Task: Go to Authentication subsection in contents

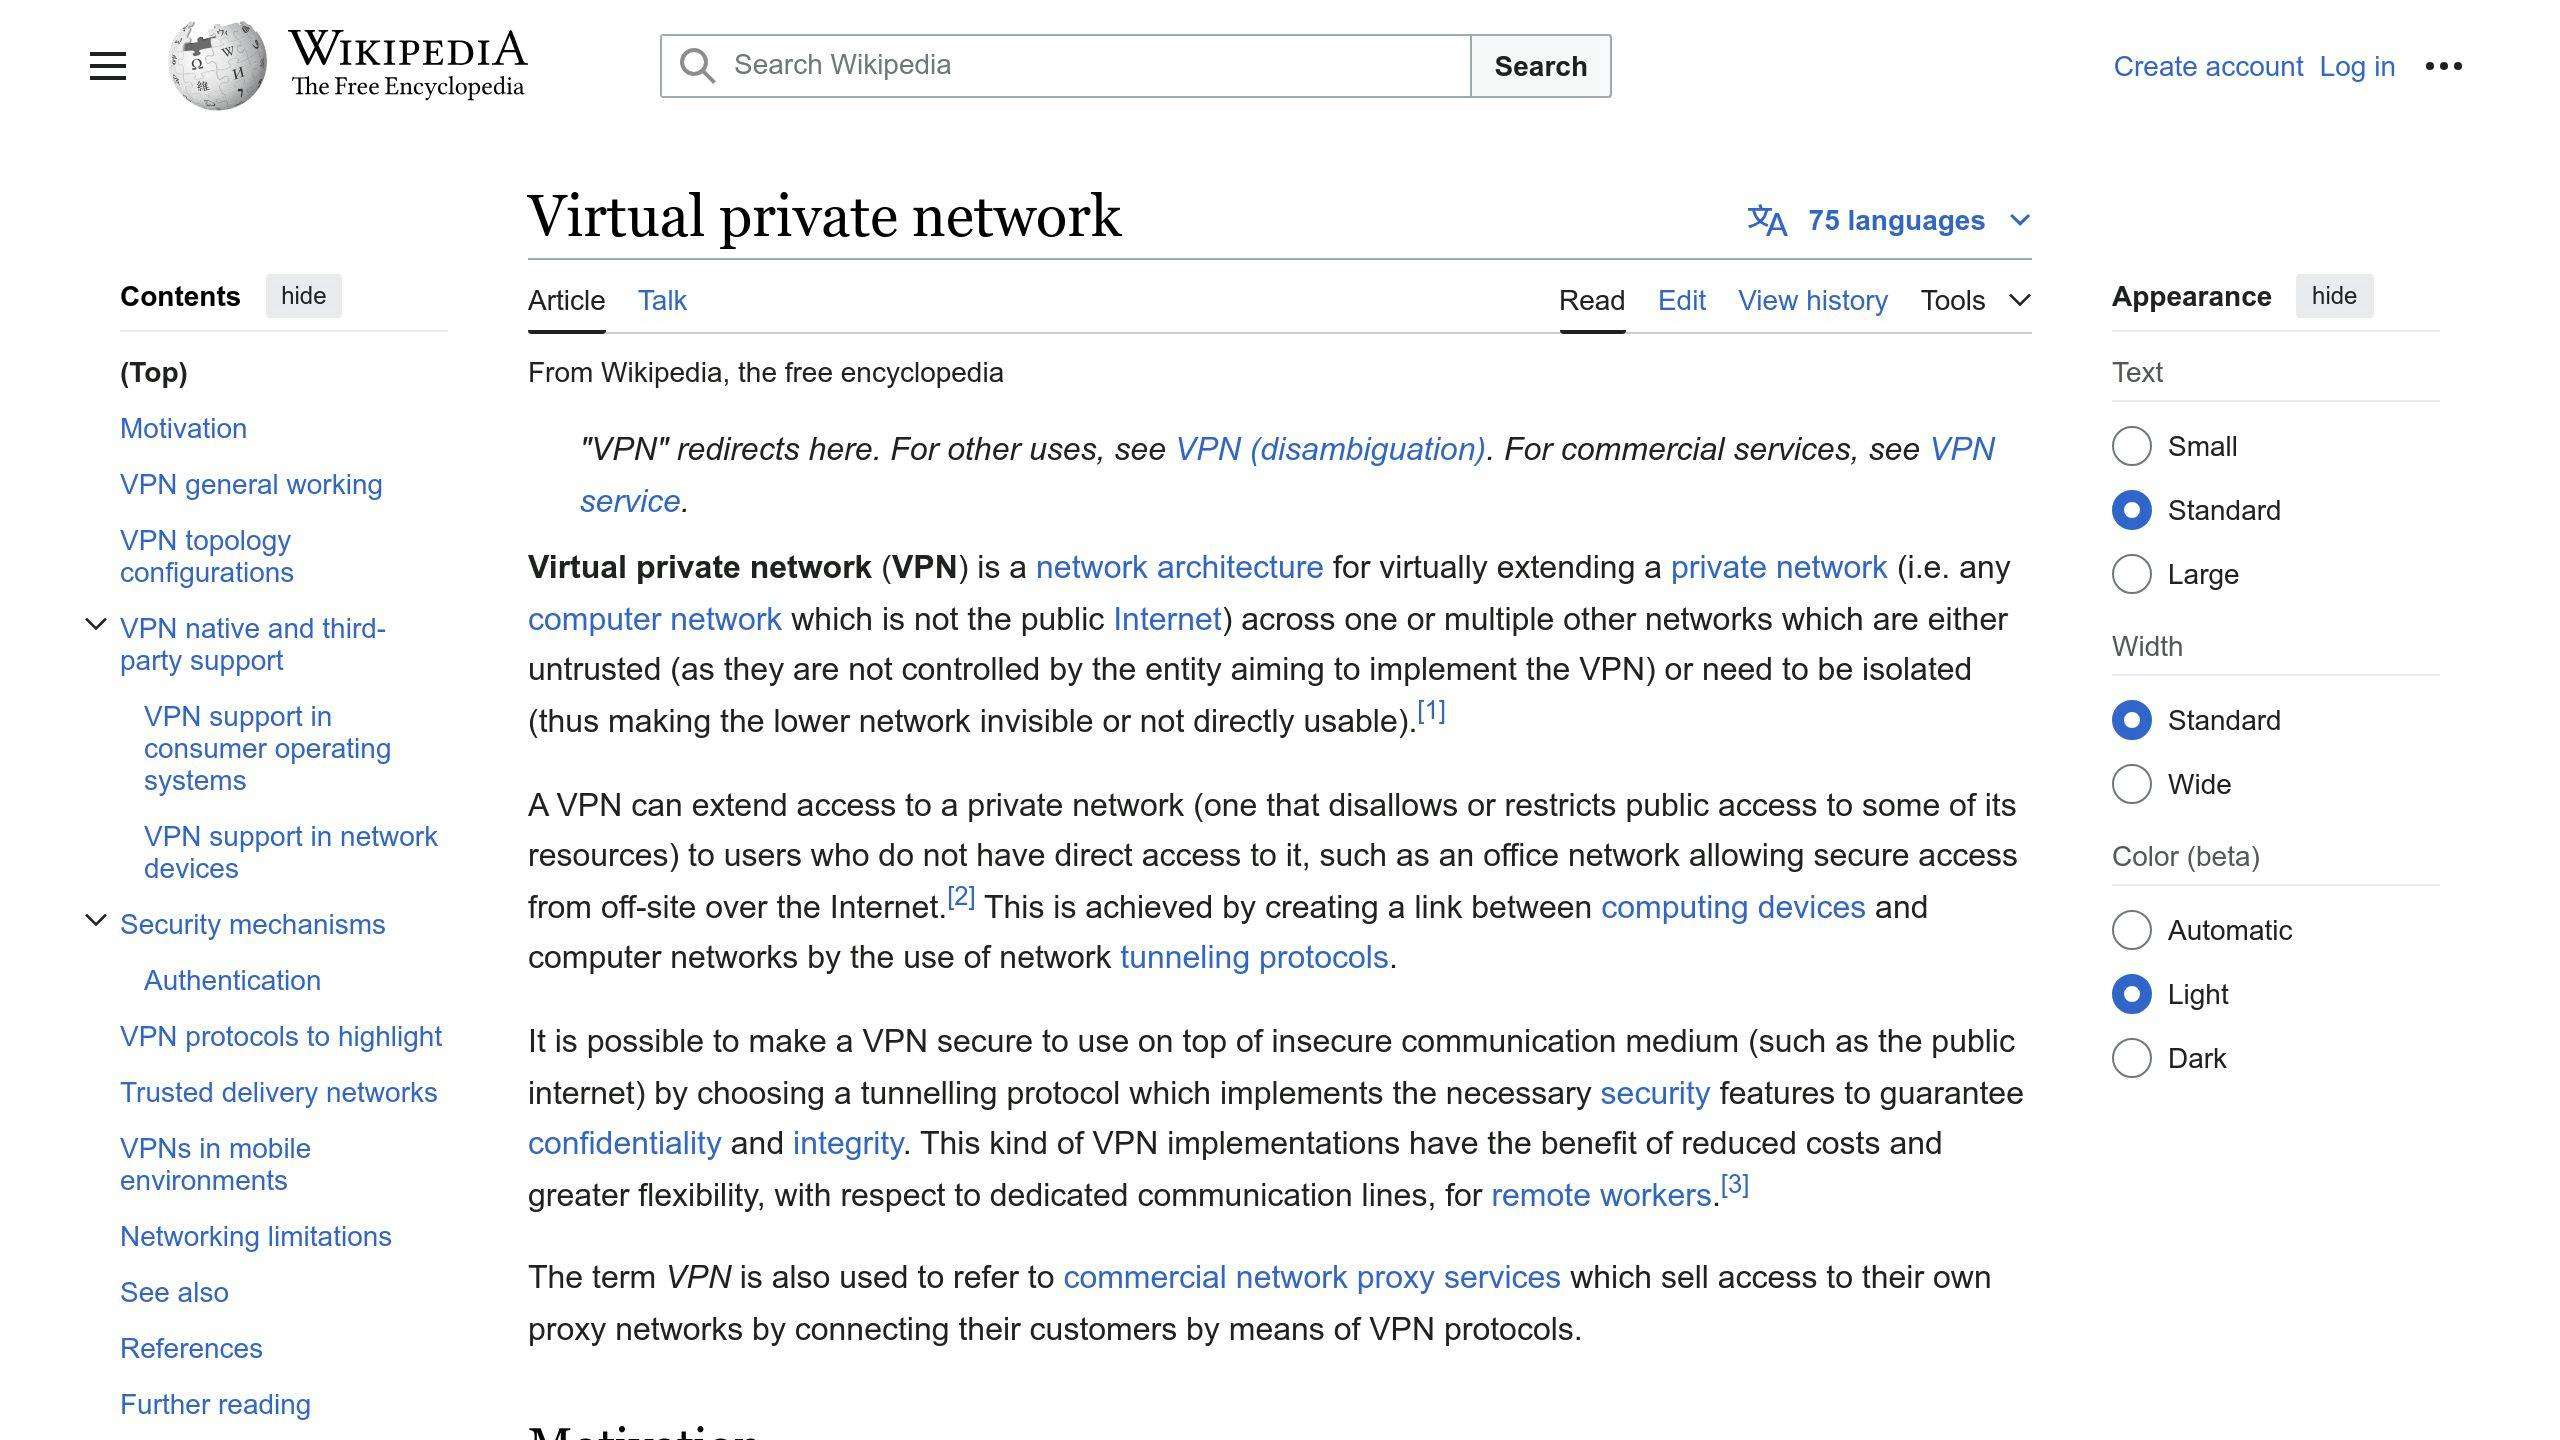Action: (232, 980)
